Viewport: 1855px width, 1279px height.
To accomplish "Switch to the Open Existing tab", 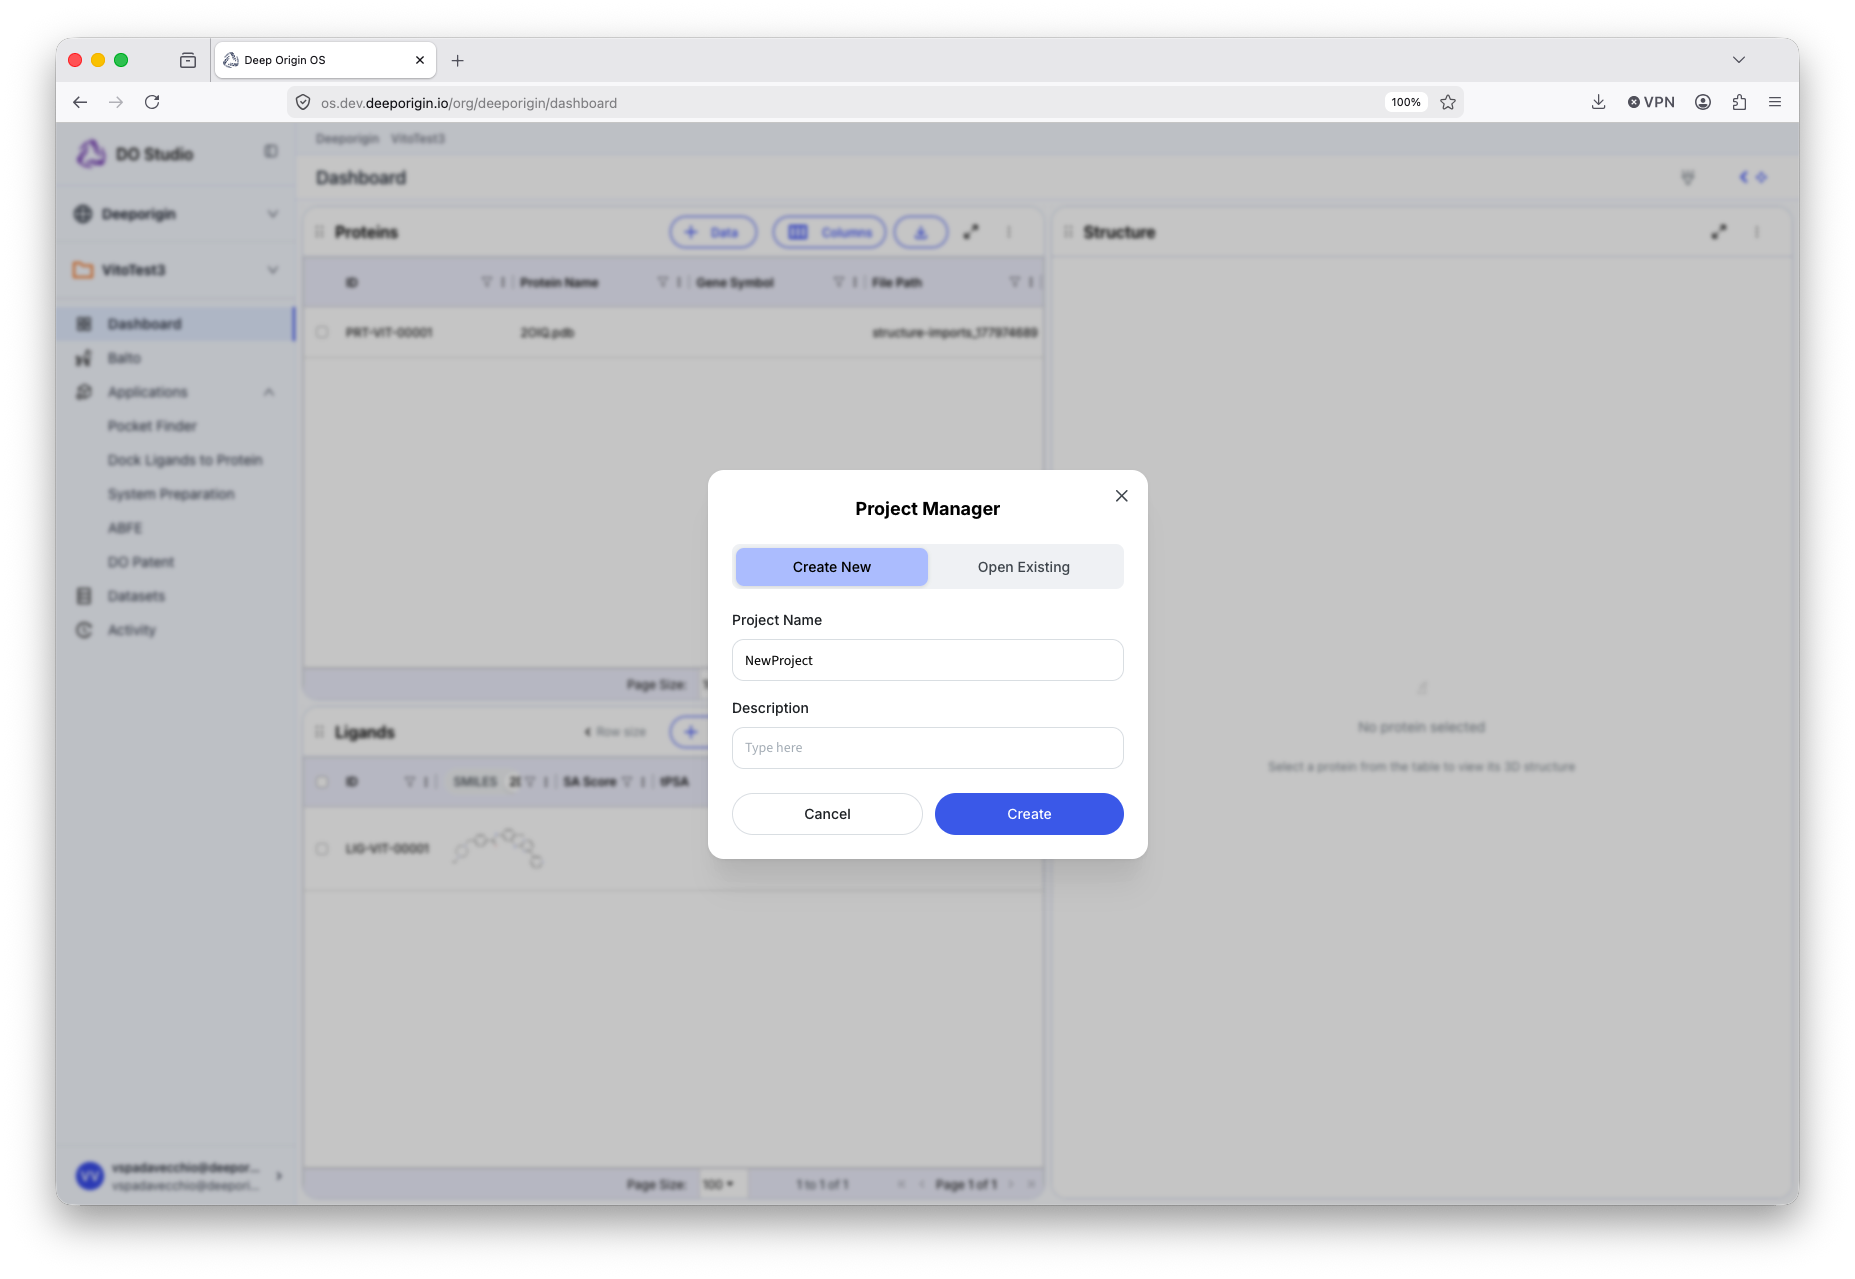I will [x=1023, y=567].
